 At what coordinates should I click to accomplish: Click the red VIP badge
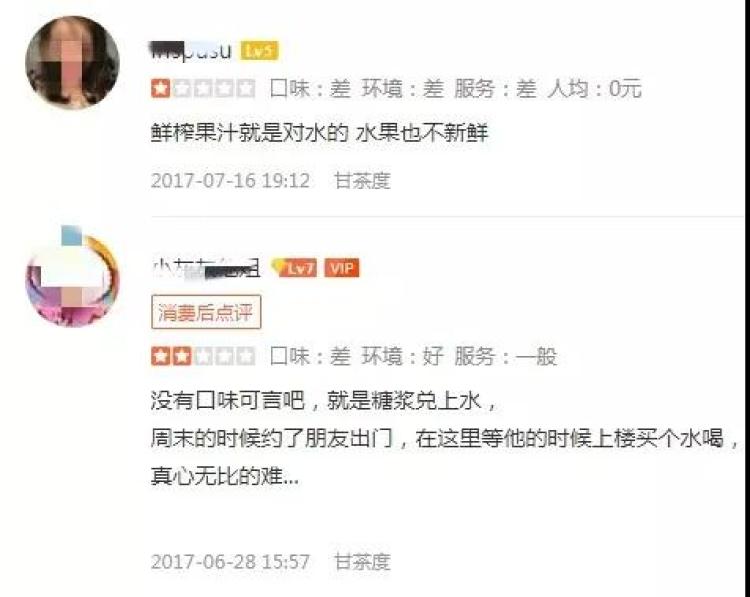pos(342,268)
